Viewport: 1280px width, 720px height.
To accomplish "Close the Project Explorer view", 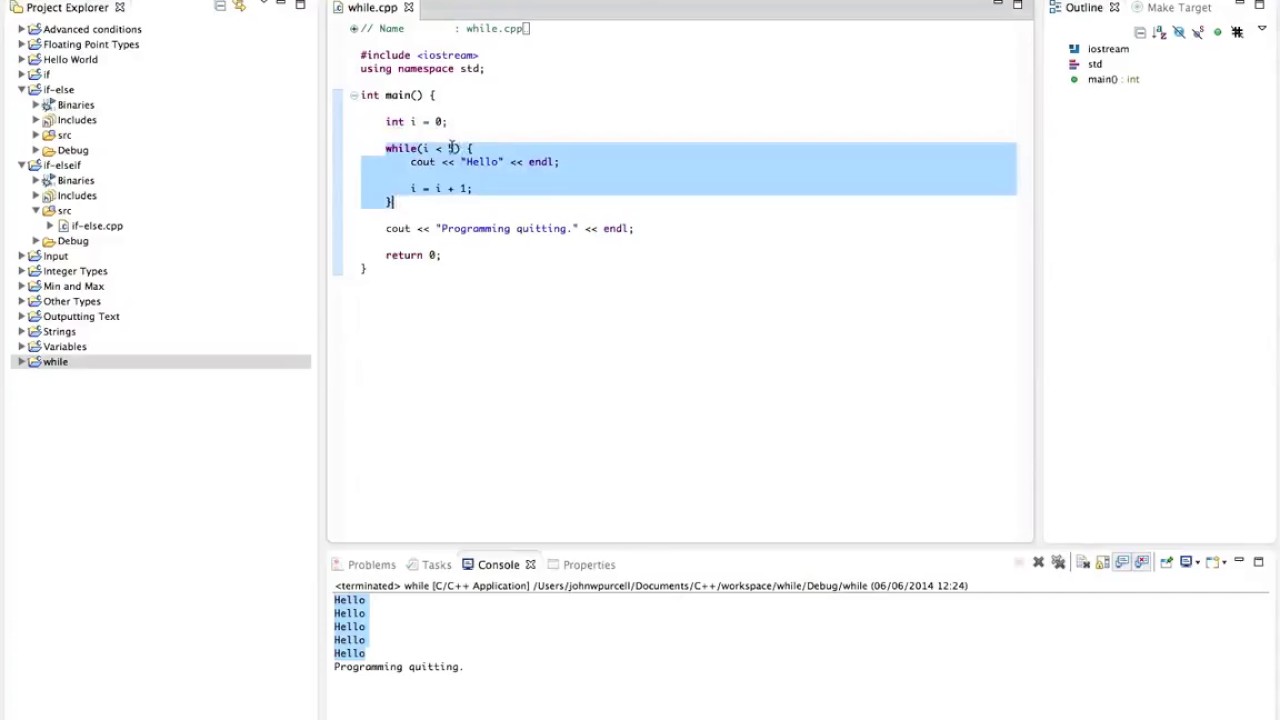I will 119,7.
